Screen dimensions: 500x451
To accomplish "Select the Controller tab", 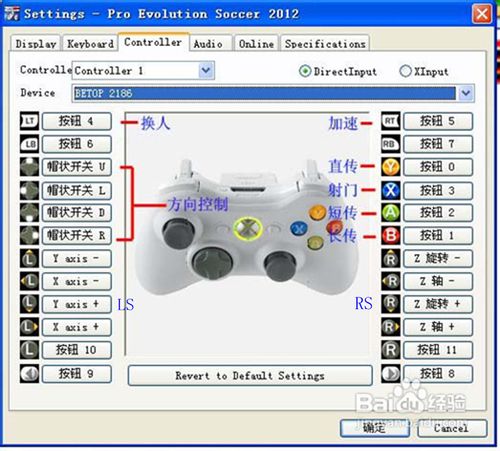I will (x=153, y=42).
